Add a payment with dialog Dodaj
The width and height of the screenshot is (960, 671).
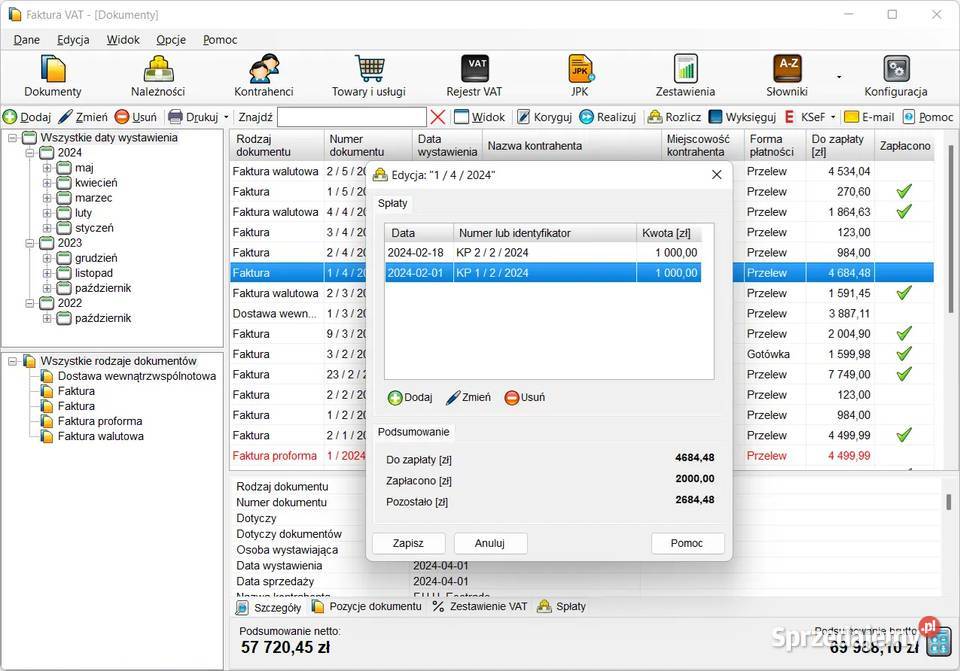(410, 397)
